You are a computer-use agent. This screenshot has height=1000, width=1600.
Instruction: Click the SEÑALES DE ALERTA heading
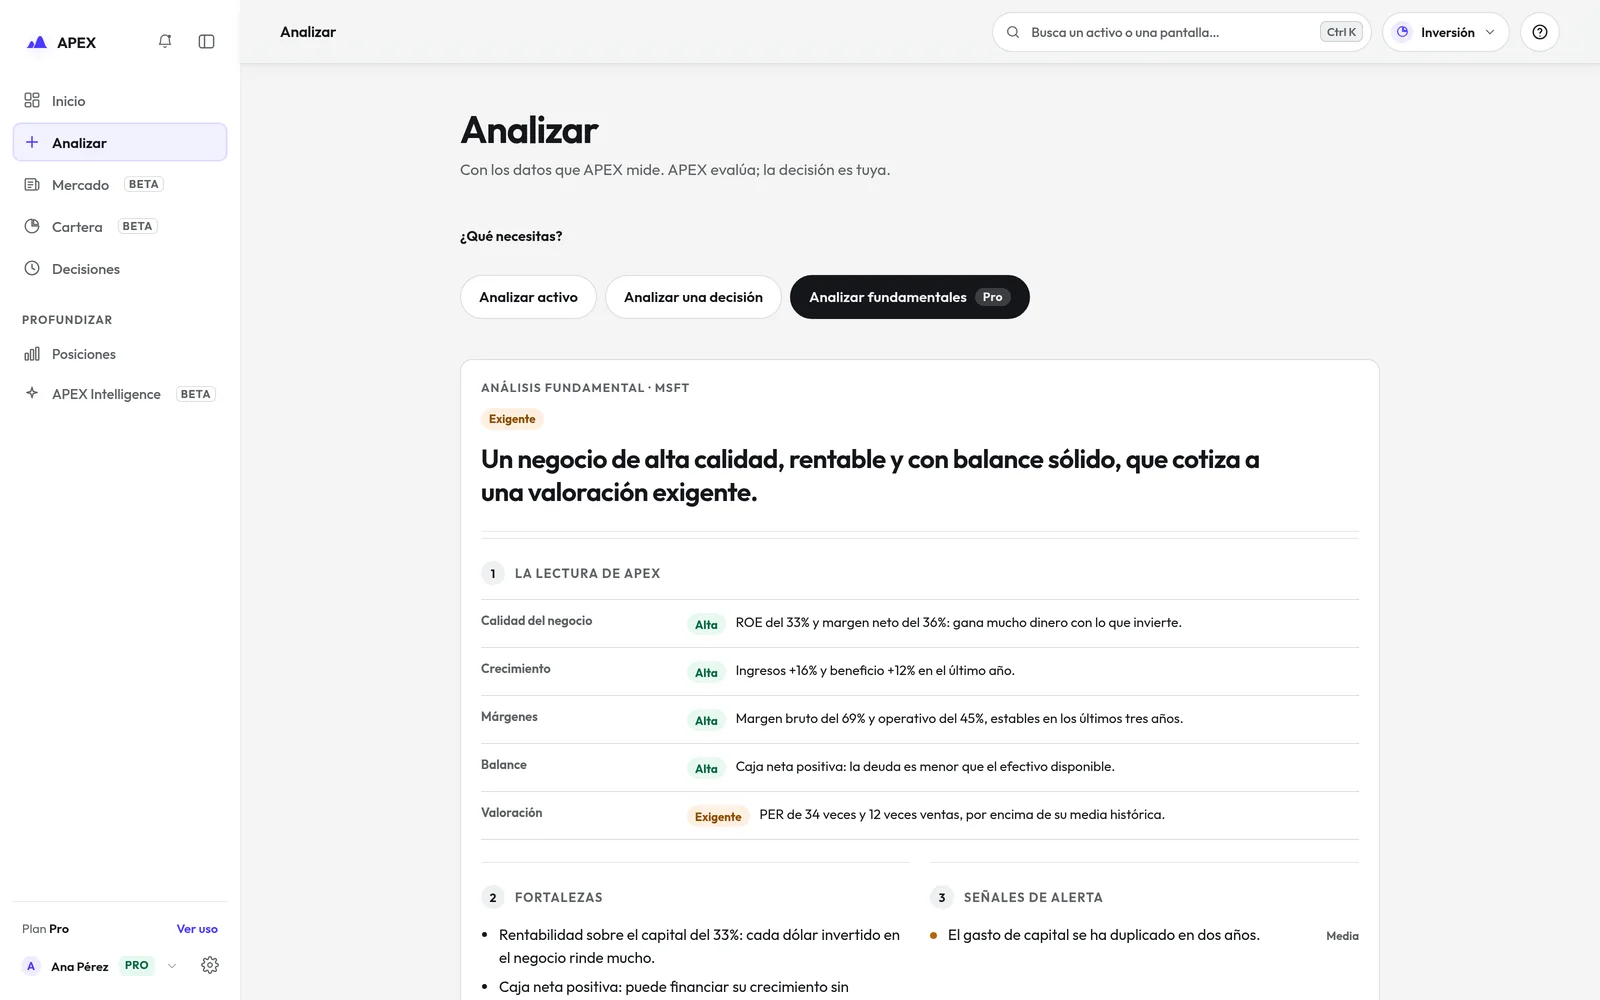[x=1033, y=897]
